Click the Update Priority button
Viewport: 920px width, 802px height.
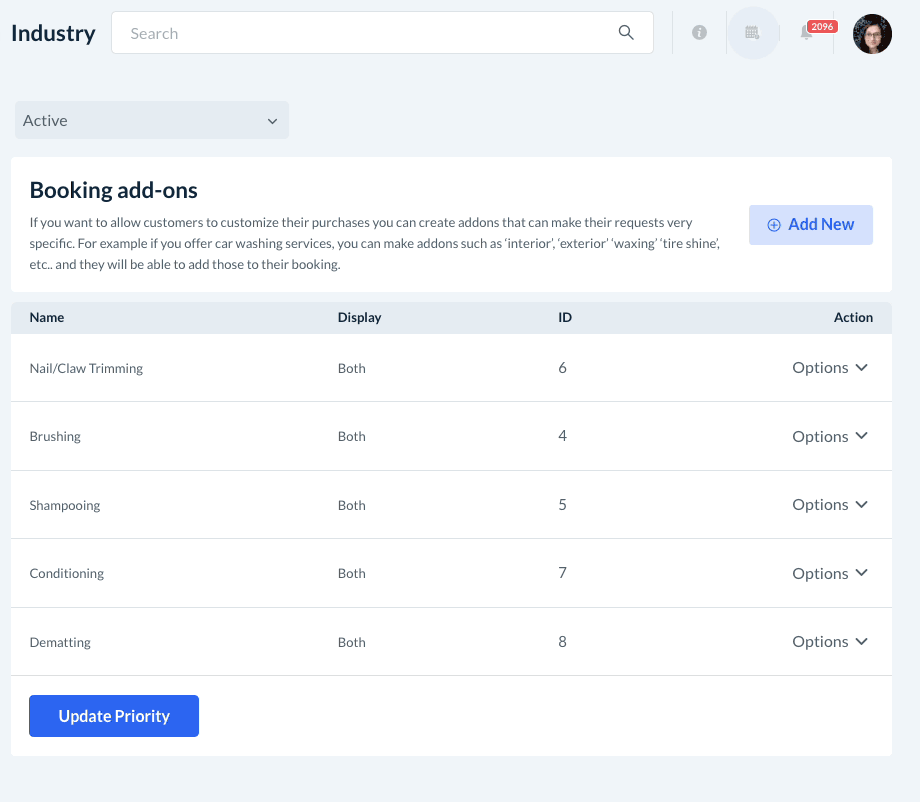pos(114,716)
